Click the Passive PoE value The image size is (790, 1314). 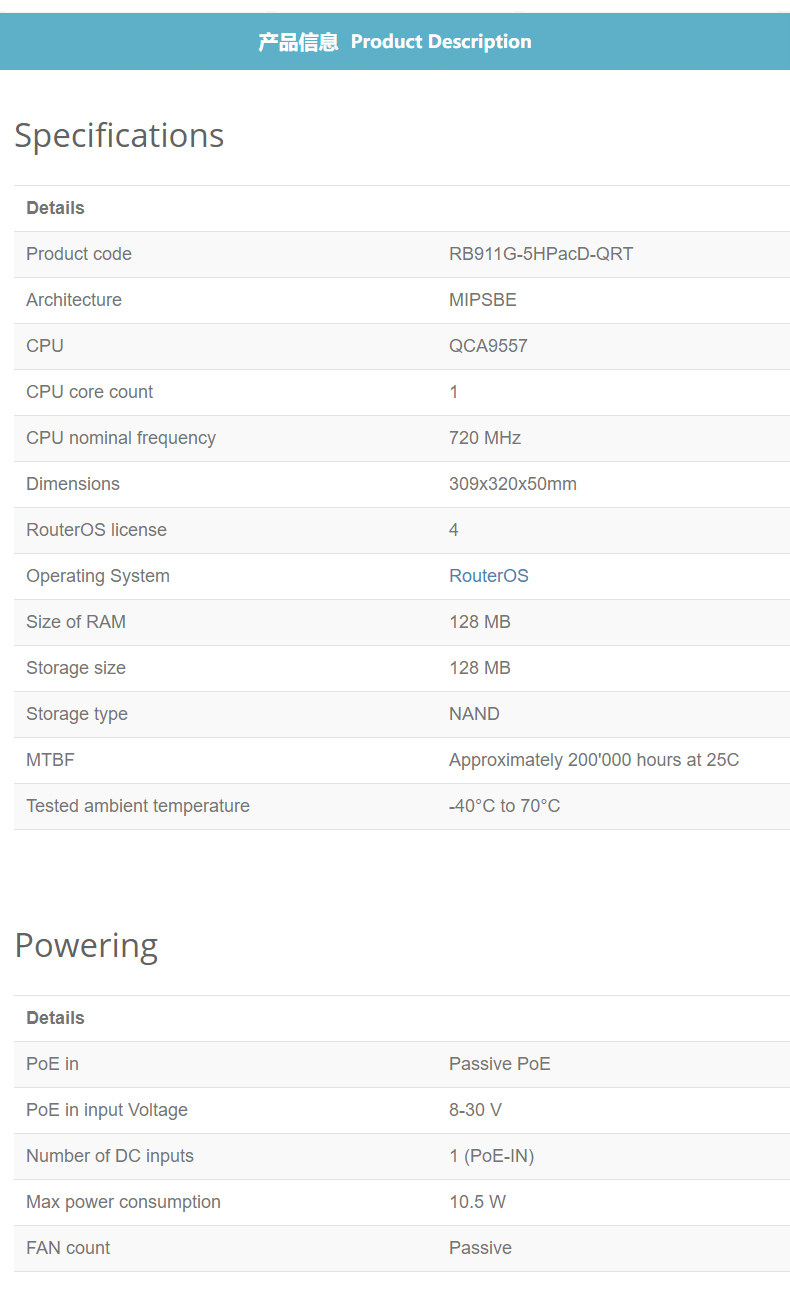point(500,1064)
